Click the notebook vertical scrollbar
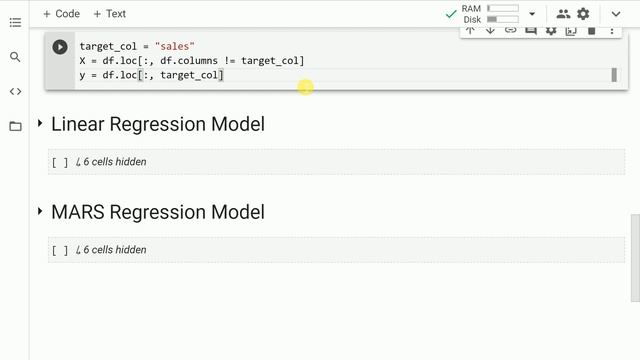640x360 pixels. point(635,258)
